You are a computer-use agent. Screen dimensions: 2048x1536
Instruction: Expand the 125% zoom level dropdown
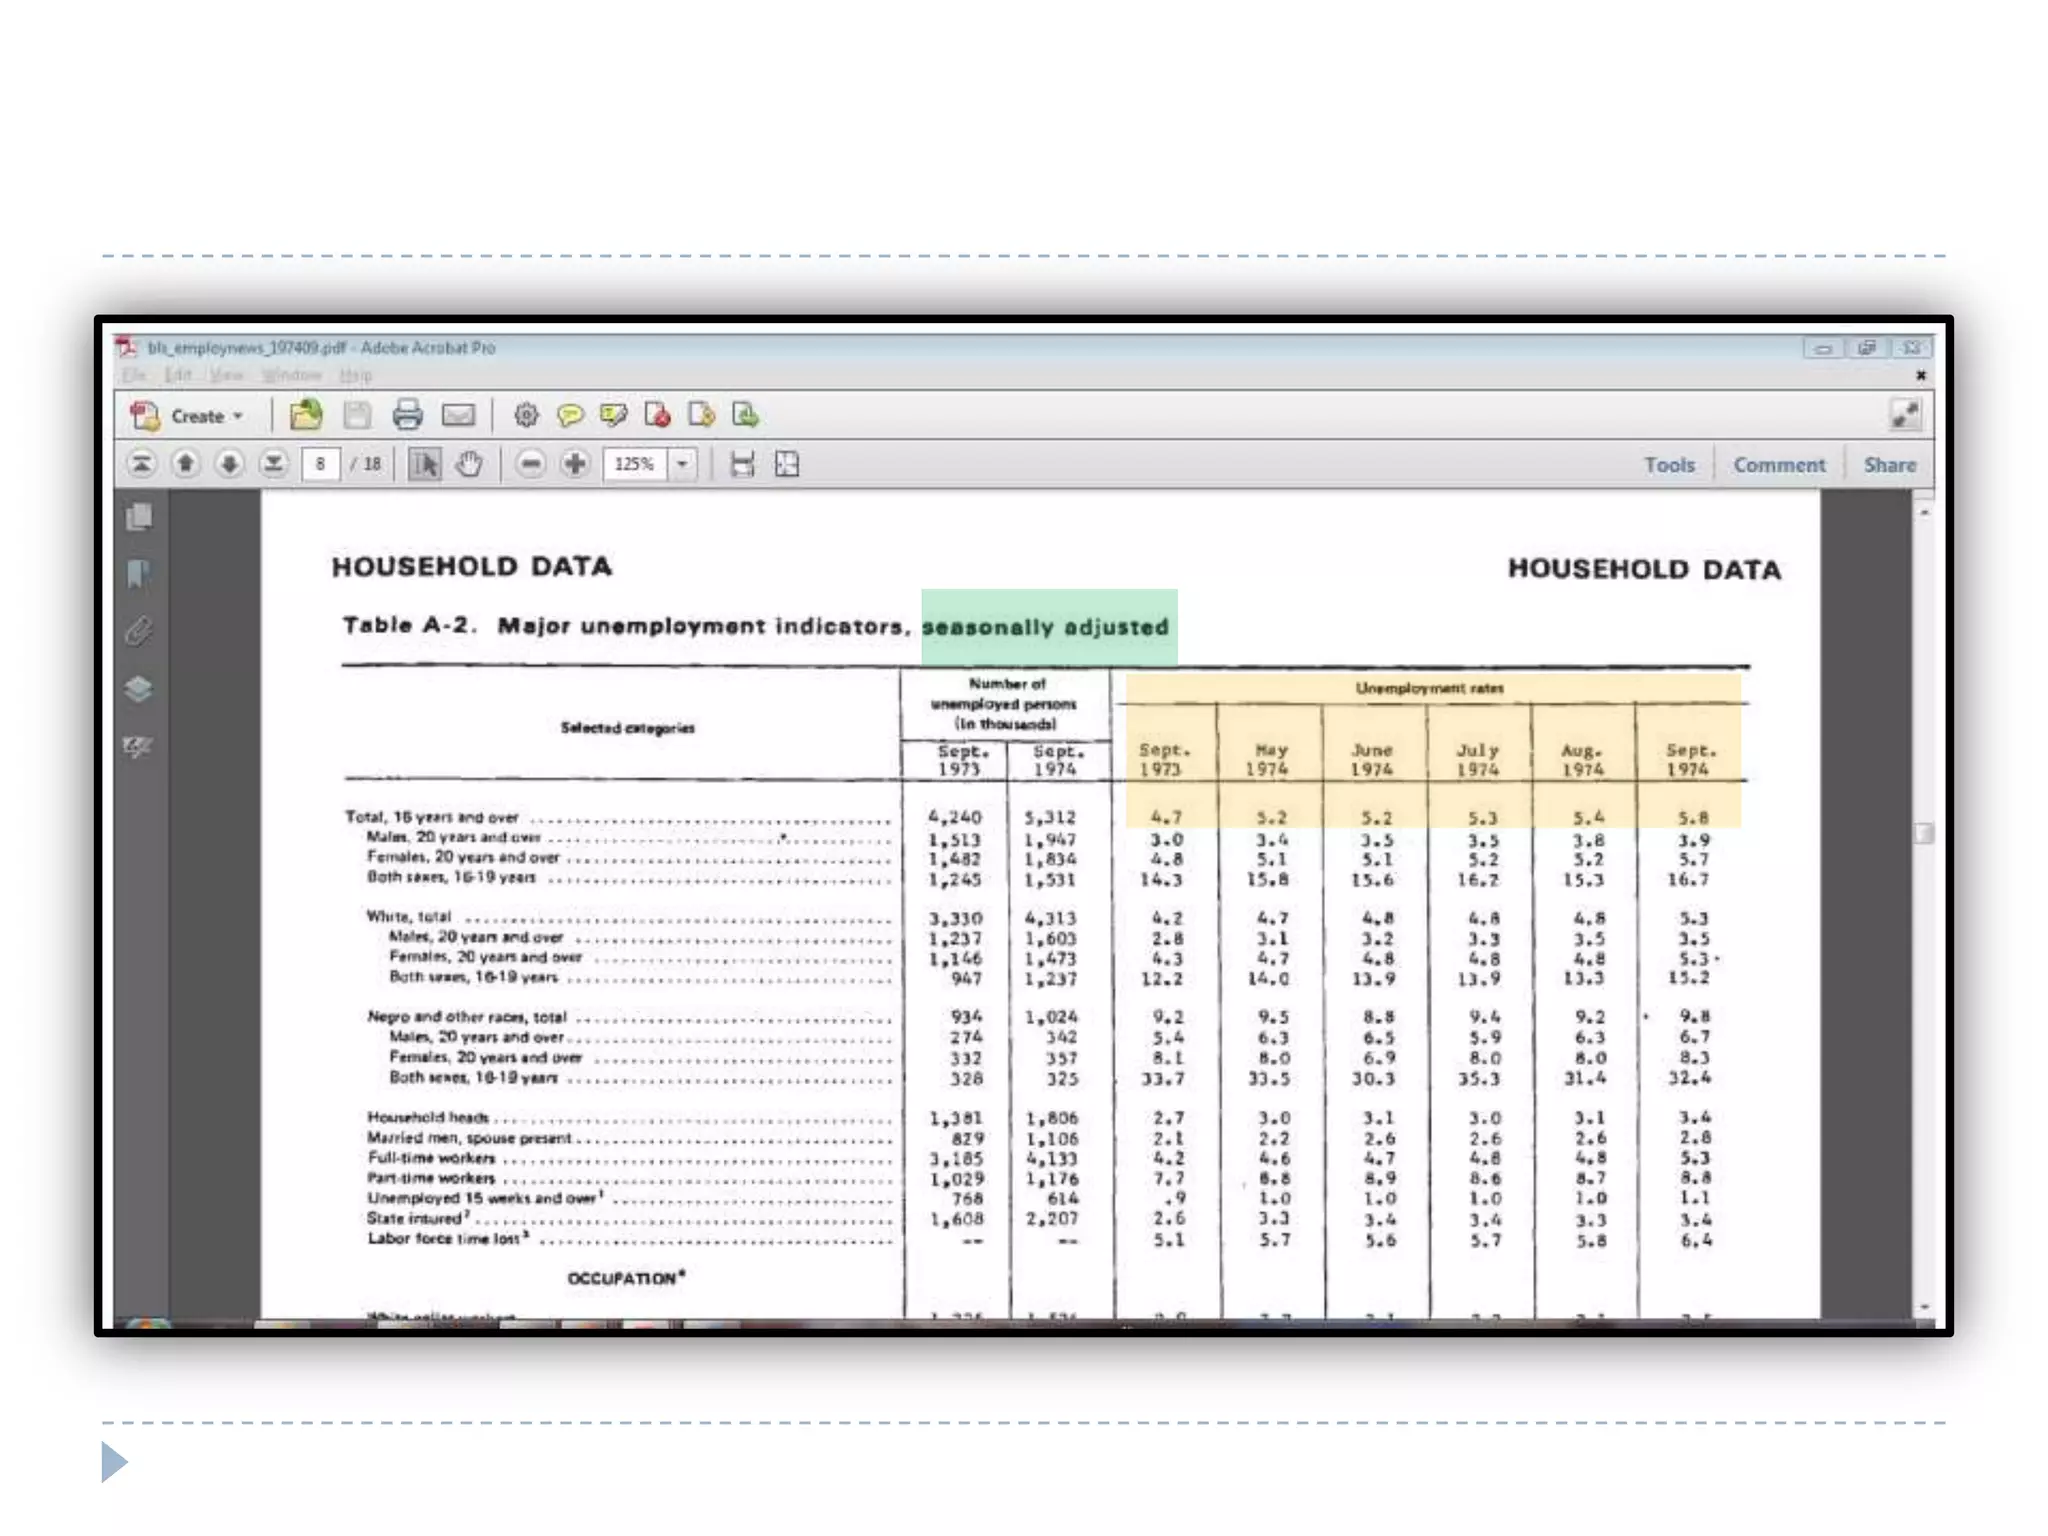(683, 464)
